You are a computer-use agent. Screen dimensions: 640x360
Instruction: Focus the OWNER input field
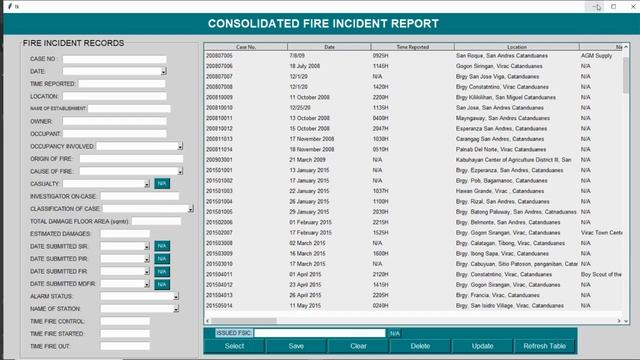pos(115,121)
